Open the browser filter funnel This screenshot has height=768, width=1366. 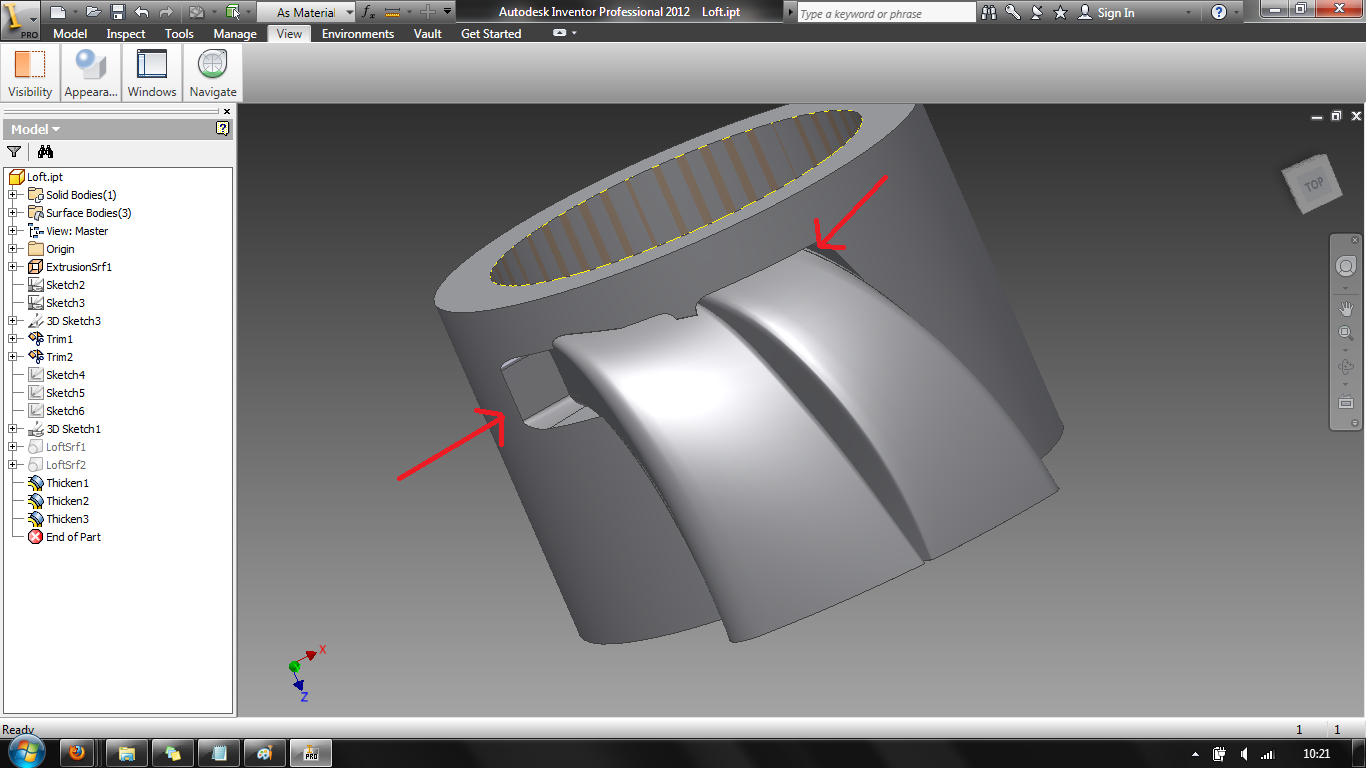pyautogui.click(x=14, y=152)
